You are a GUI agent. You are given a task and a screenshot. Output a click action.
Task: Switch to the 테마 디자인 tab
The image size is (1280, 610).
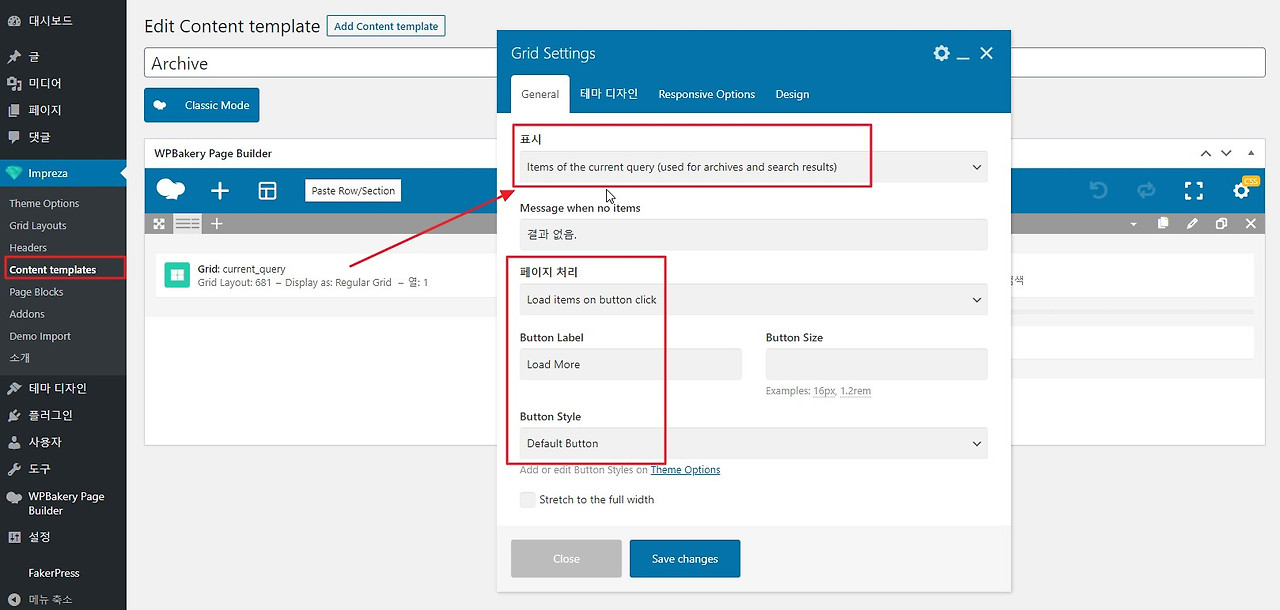coord(609,94)
